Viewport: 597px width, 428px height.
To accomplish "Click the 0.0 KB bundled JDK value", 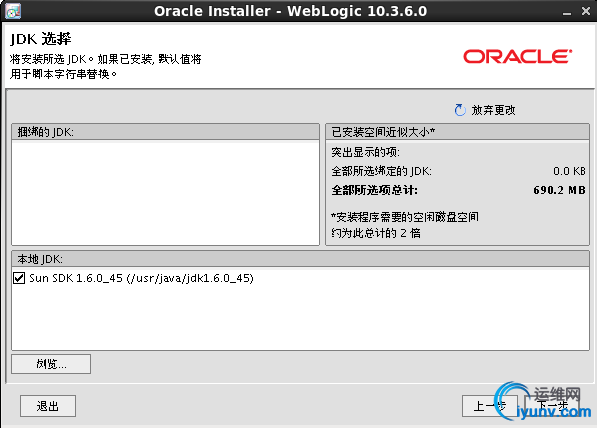I will [x=569, y=171].
